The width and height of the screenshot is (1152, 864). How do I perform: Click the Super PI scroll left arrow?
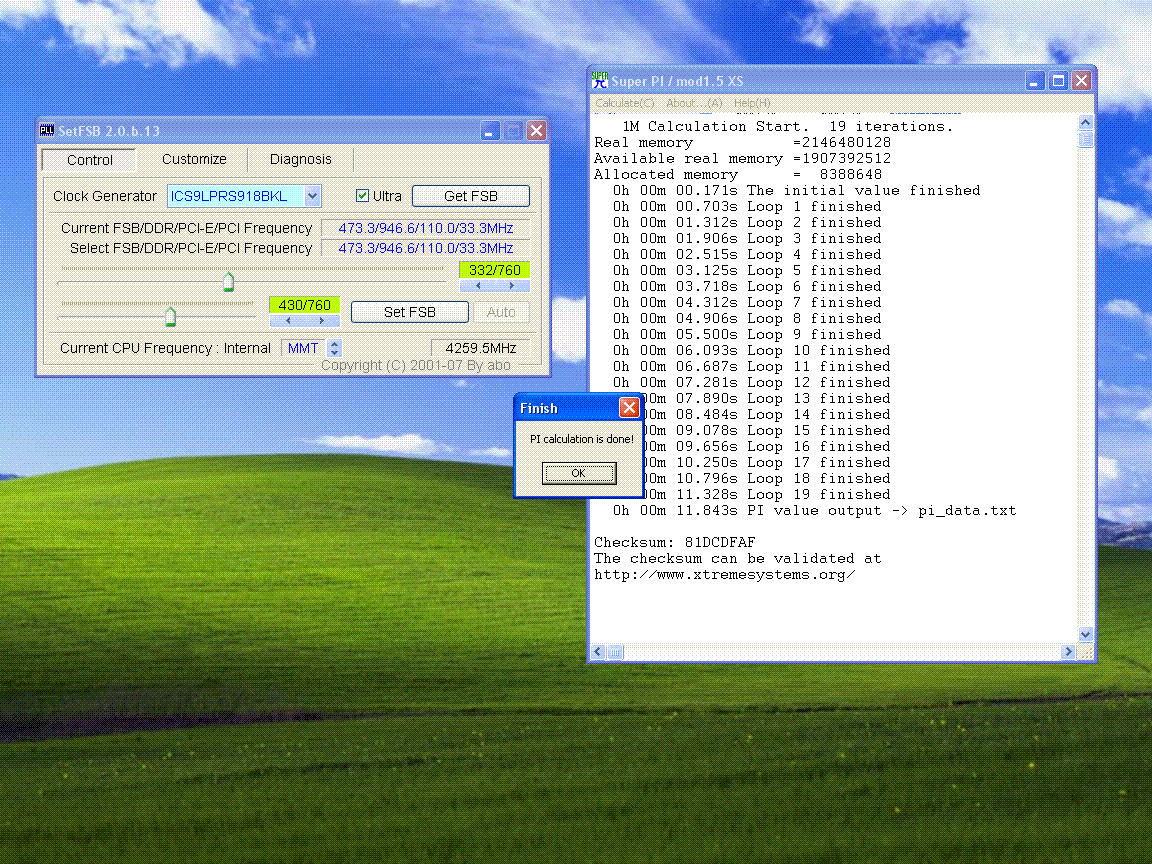point(598,652)
